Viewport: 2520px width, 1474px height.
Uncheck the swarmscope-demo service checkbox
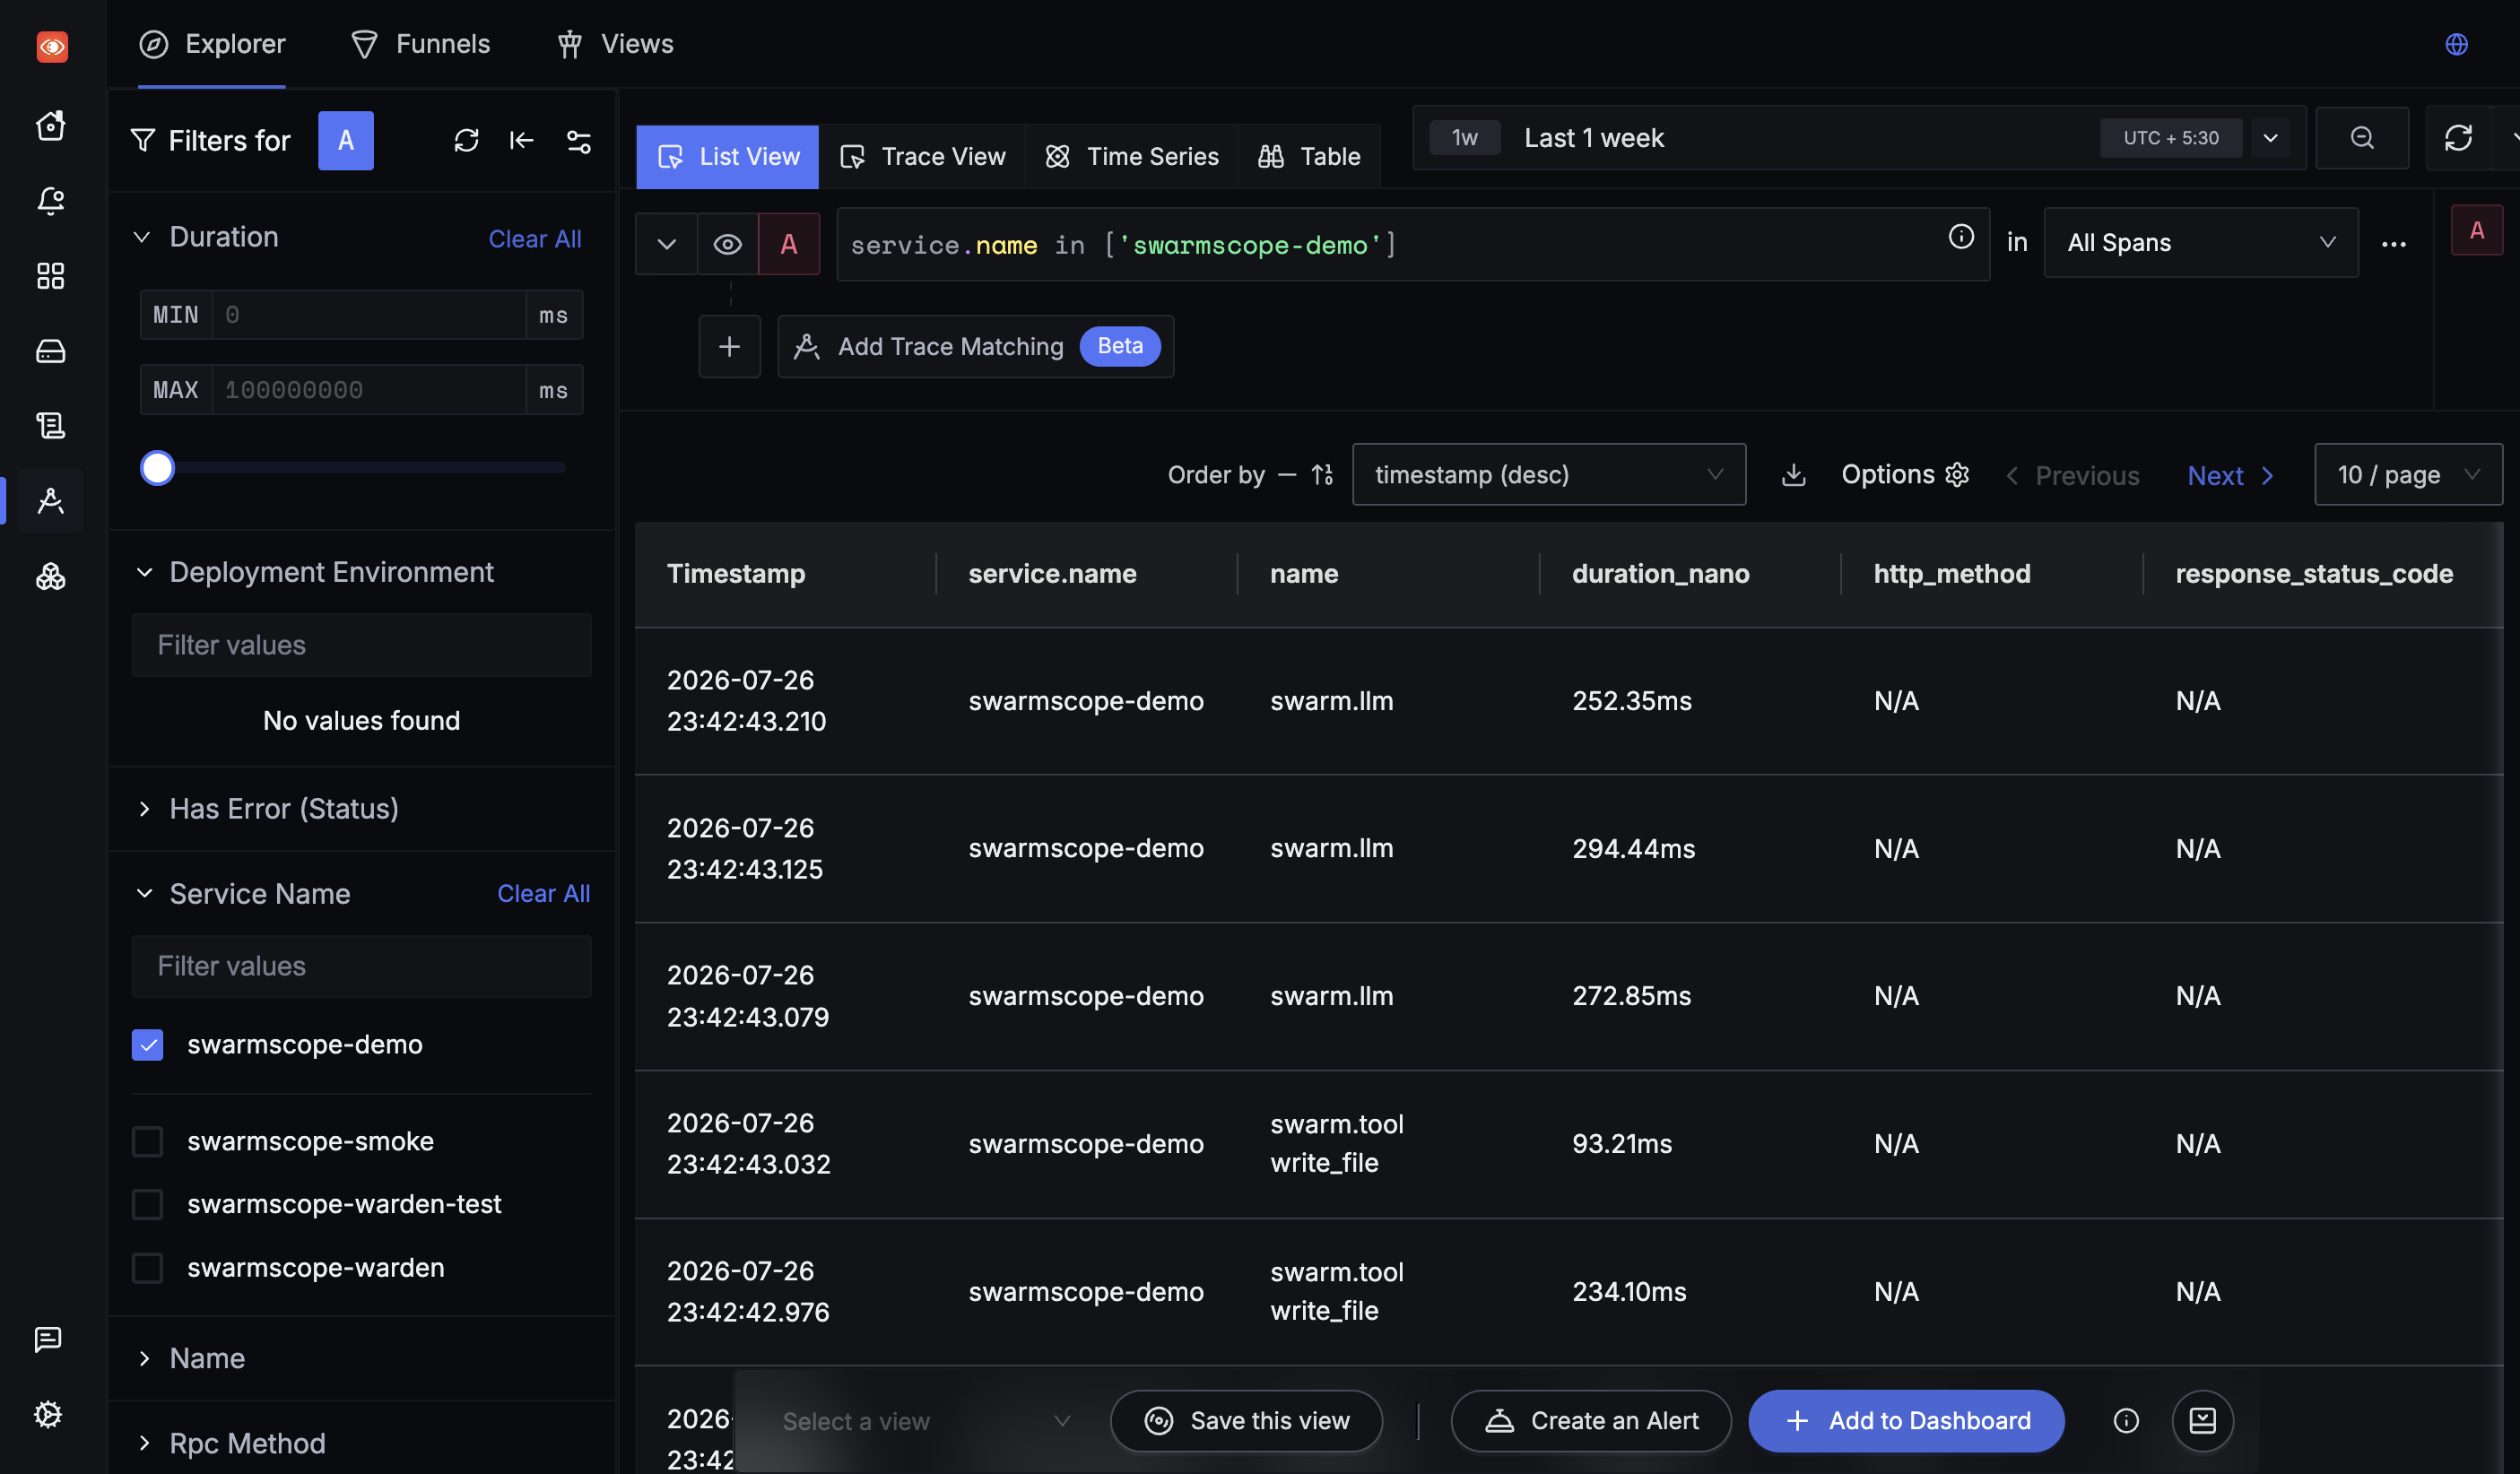pos(147,1045)
